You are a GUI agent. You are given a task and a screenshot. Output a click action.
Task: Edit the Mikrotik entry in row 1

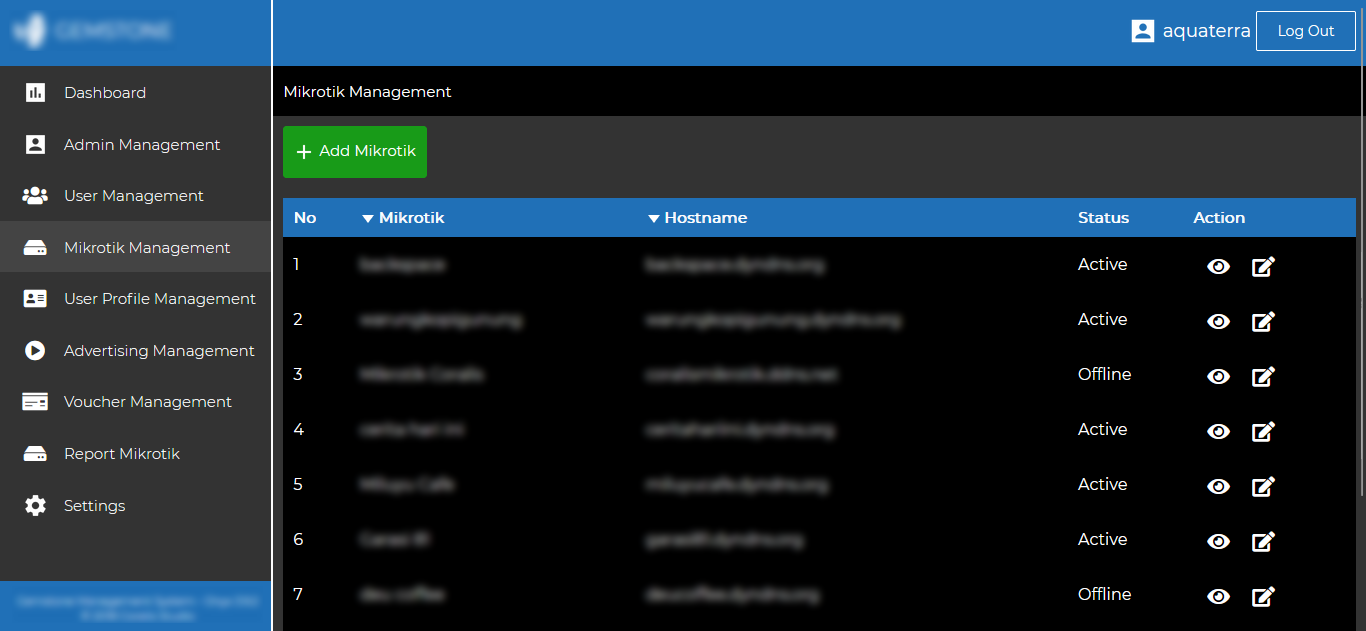(1263, 267)
